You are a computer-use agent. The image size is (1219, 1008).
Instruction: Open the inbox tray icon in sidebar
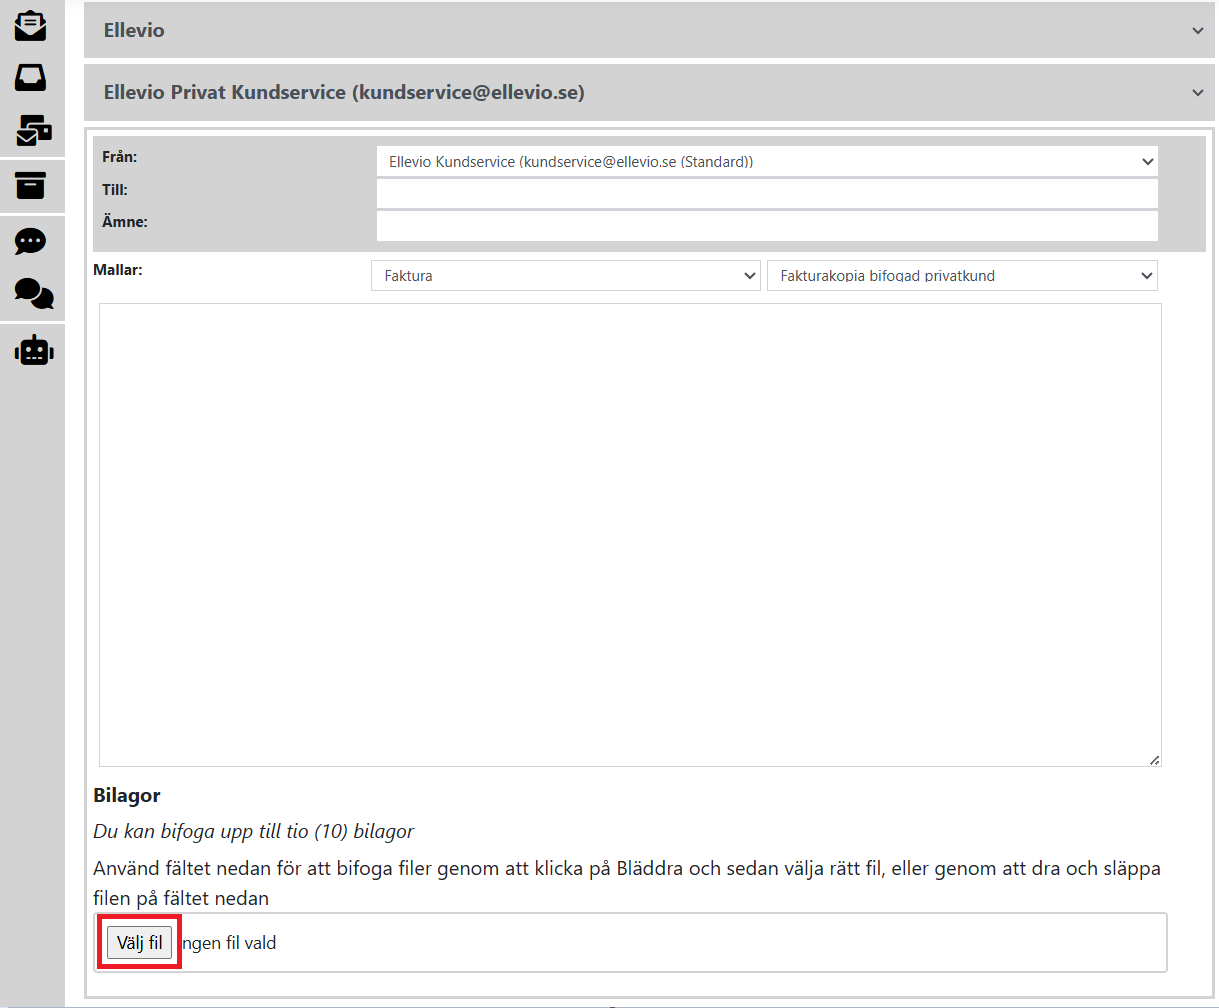coord(31,78)
